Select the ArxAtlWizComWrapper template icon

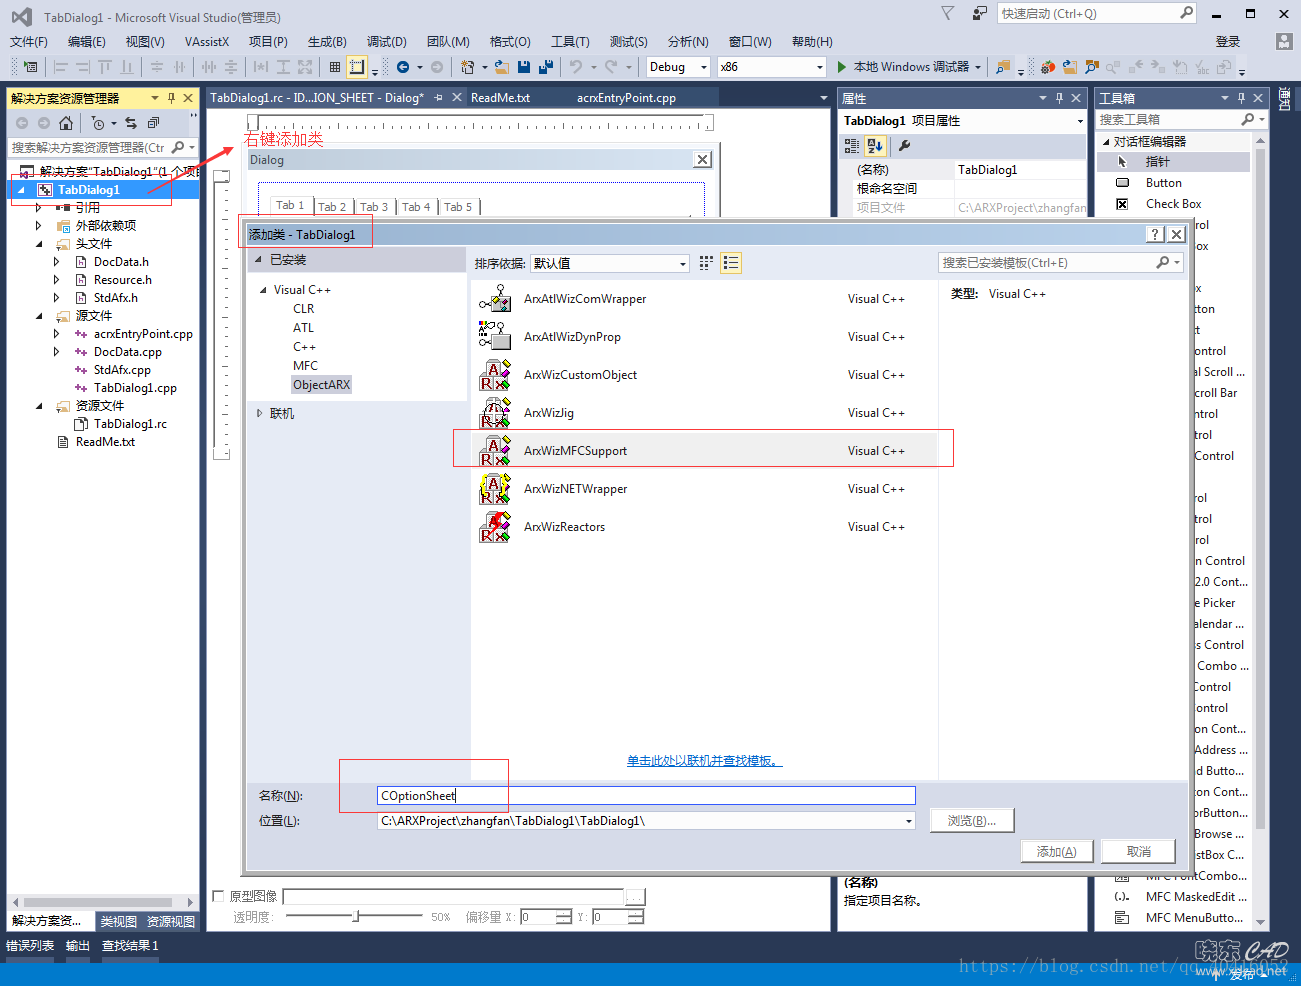495,298
